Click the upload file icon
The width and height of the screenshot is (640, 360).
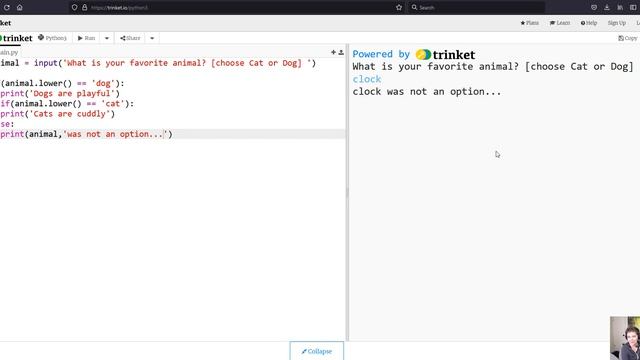pos(341,52)
